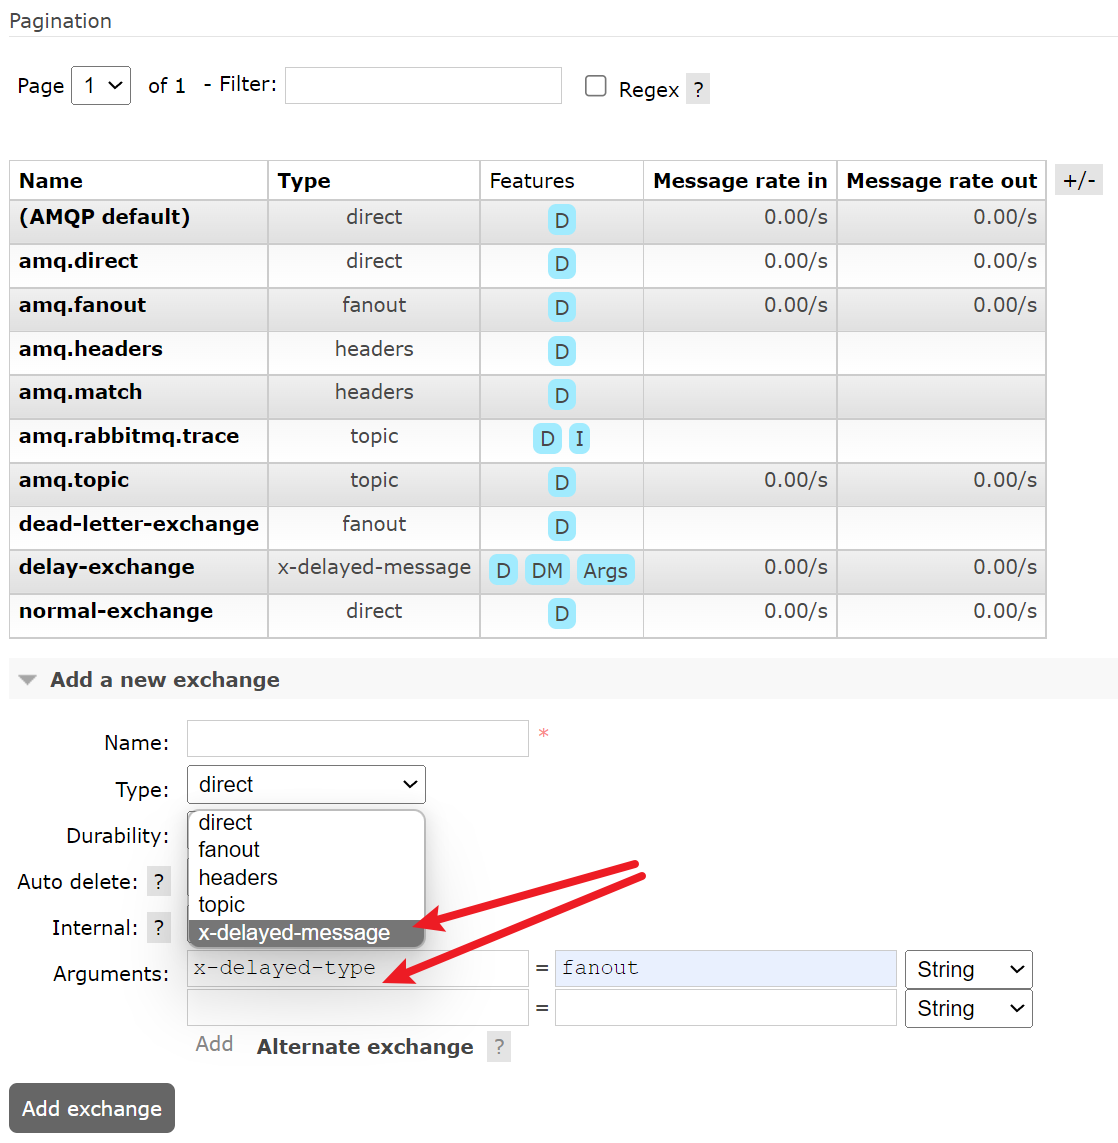Click the empty second argument key field
The image size is (1118, 1143).
[358, 1007]
